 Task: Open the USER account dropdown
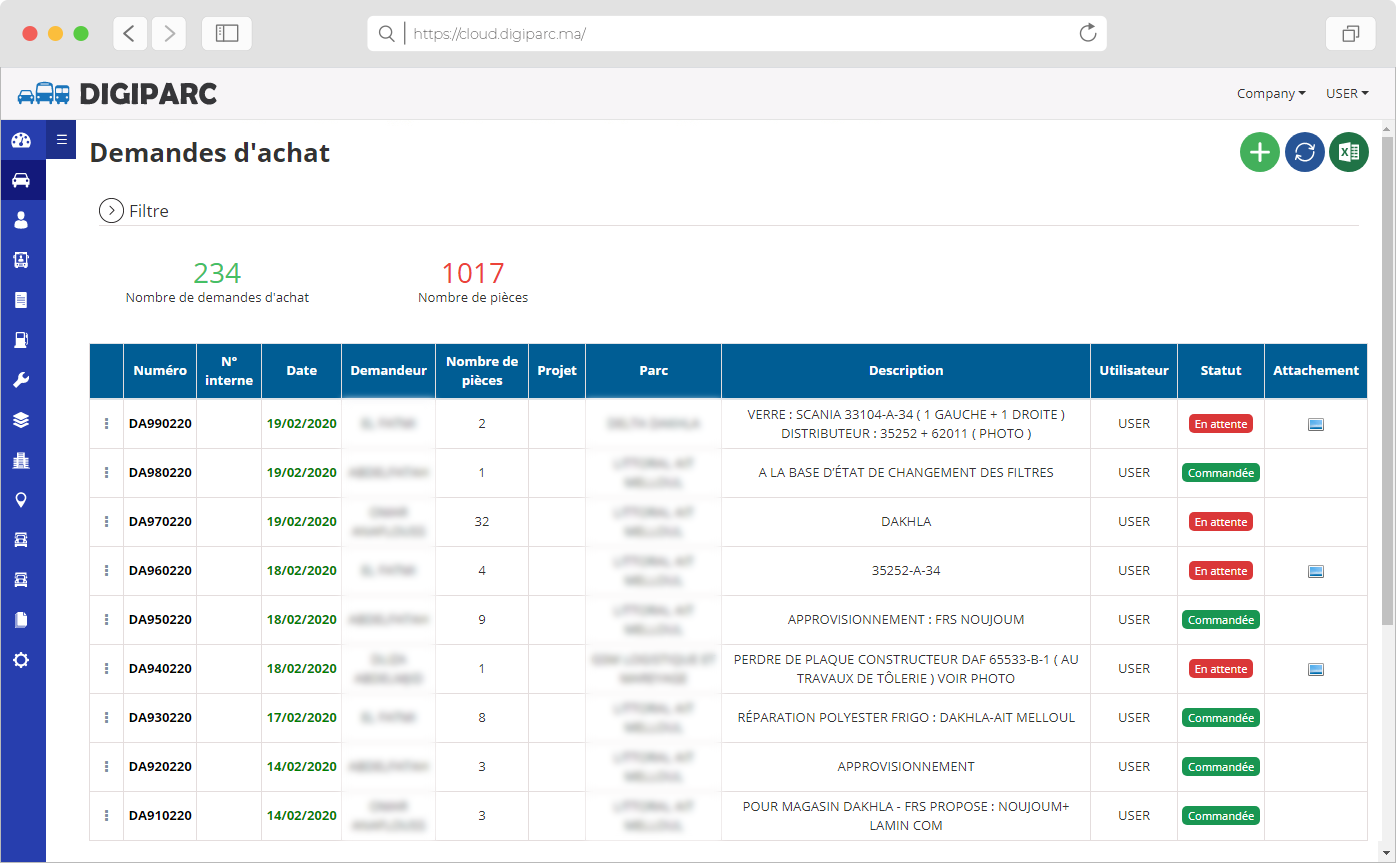[1346, 94]
